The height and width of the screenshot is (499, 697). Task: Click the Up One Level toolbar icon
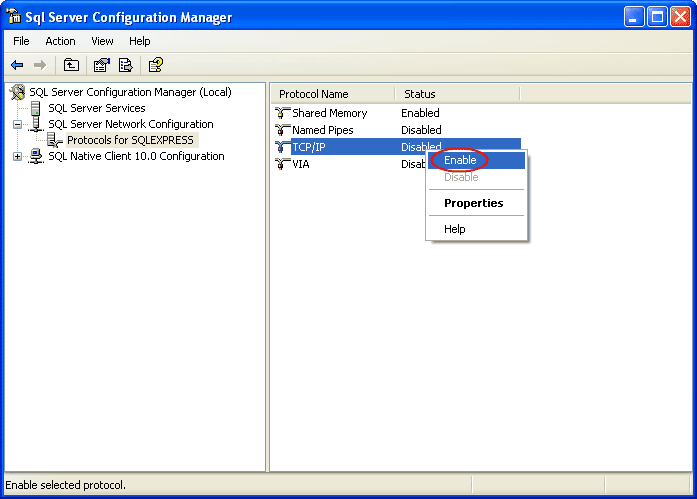point(71,65)
